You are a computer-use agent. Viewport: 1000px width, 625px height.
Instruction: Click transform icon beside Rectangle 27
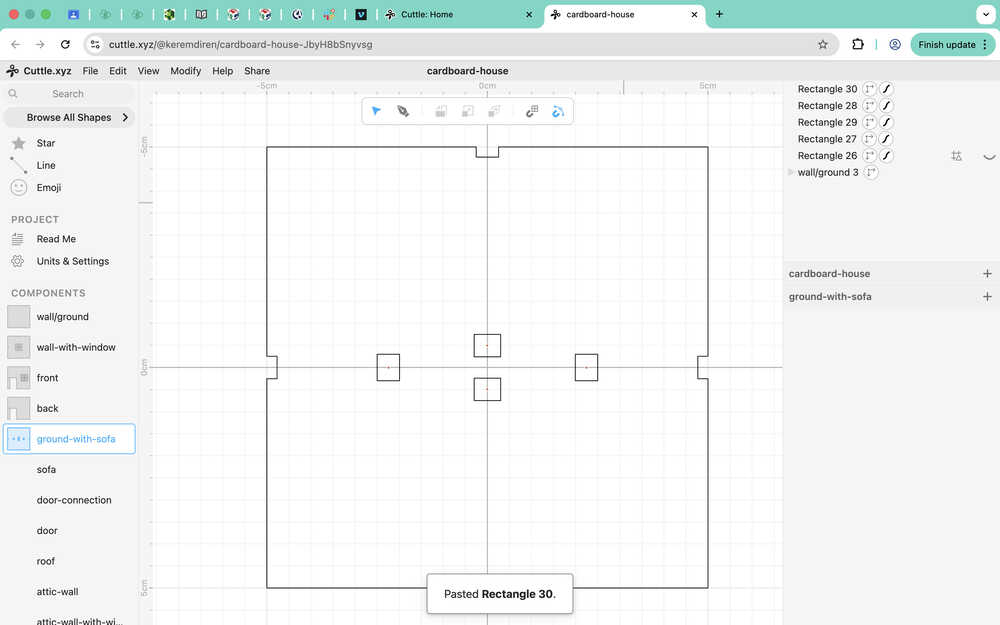[x=870, y=138]
